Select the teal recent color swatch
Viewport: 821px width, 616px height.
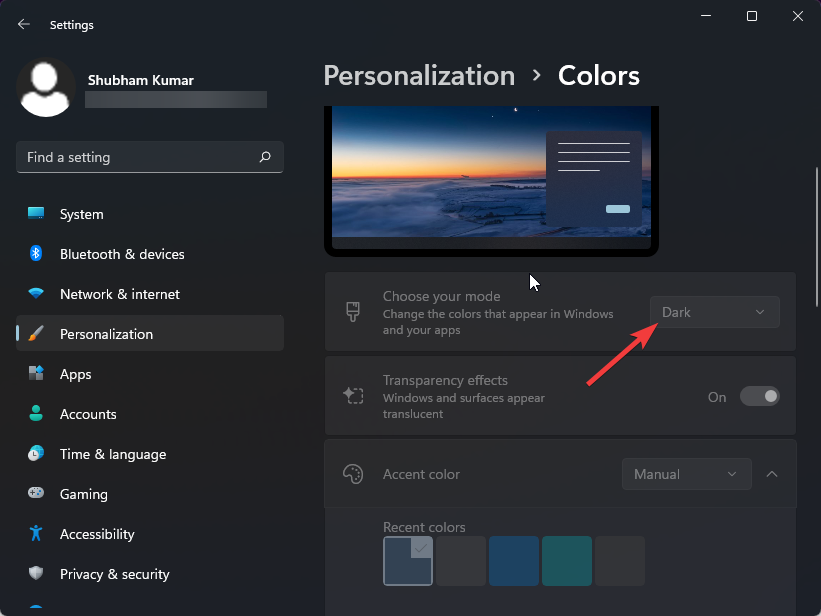[x=567, y=560]
